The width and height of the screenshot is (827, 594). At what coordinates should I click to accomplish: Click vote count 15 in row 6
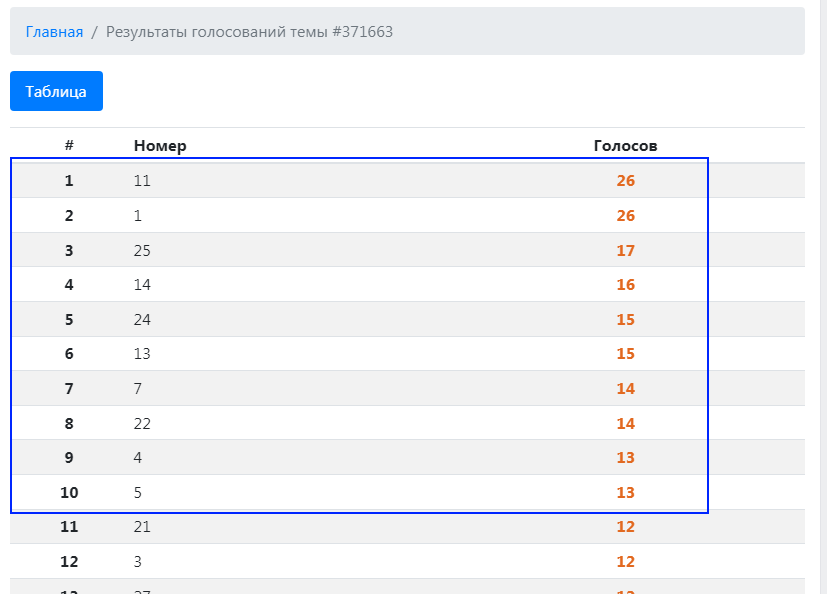[x=626, y=354]
